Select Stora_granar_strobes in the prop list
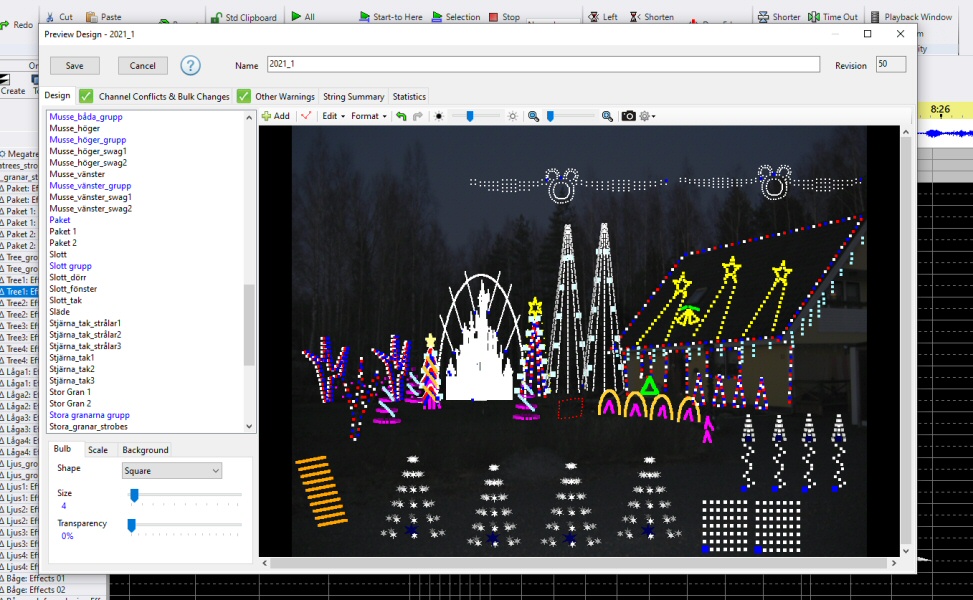Screen dimensions: 973x600 tap(88, 427)
